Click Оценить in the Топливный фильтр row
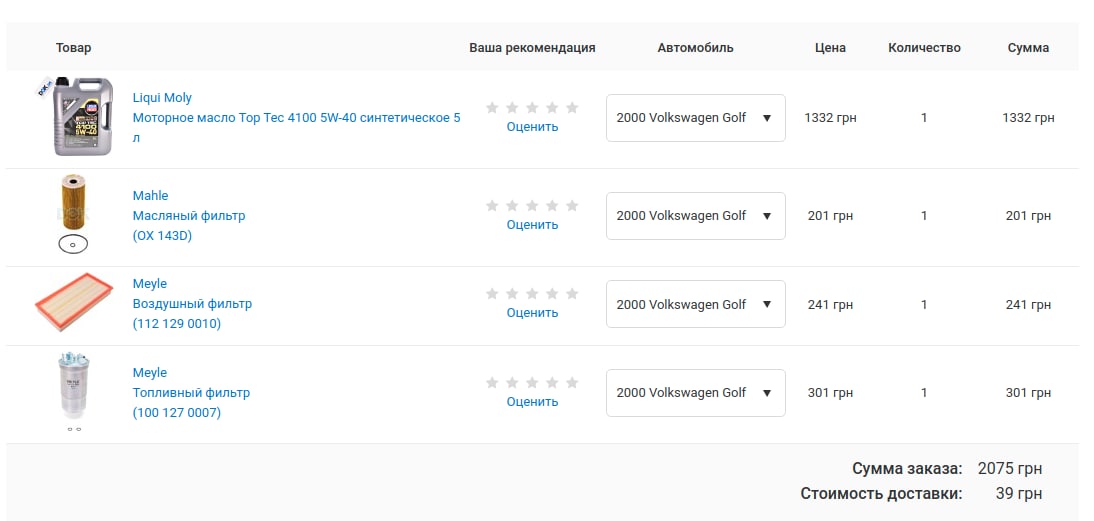This screenshot has width=1094, height=521. coord(532,402)
